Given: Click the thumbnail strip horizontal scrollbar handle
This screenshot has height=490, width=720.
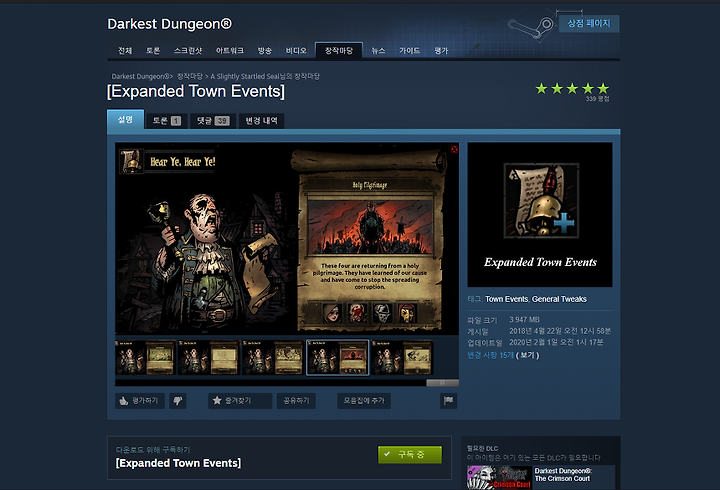Looking at the screenshot, I should pos(442,383).
